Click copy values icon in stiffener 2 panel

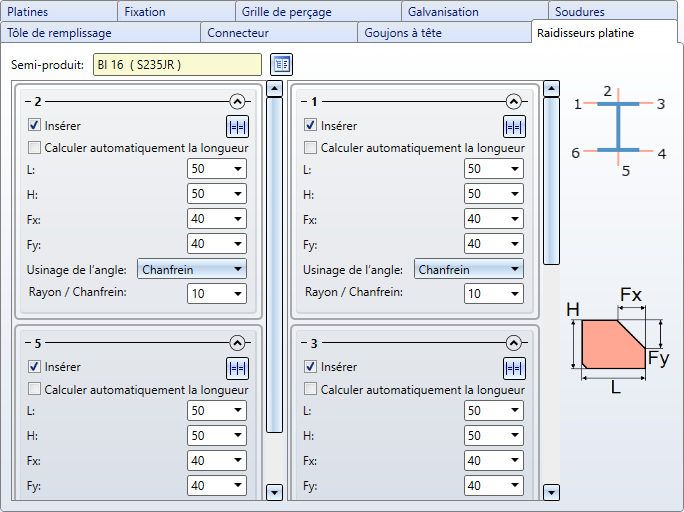pos(237,127)
